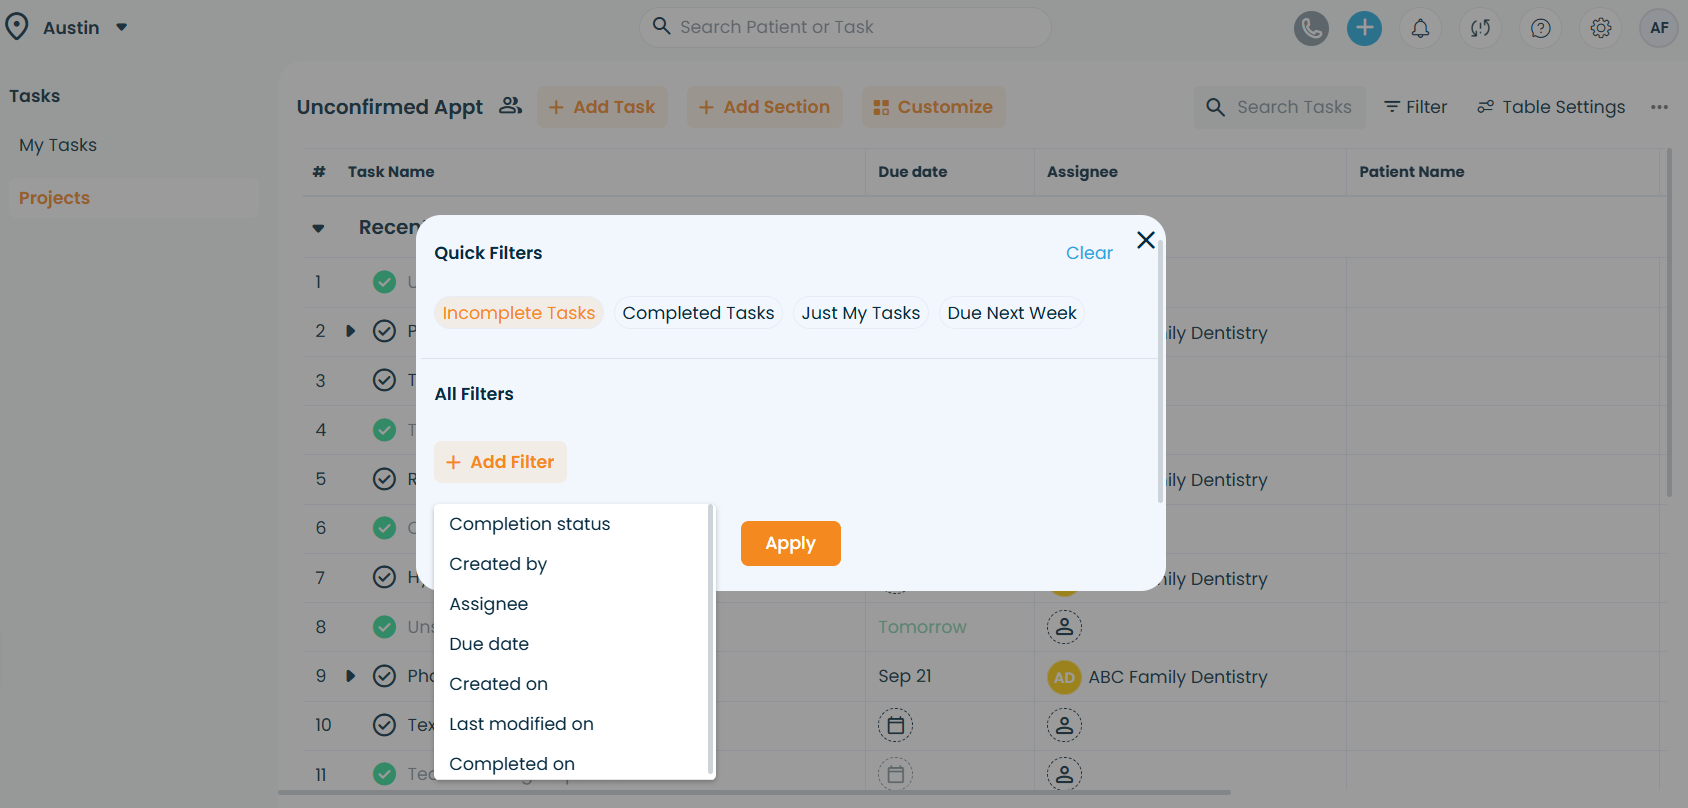The height and width of the screenshot is (808, 1688).
Task: Click the blue plus add icon
Action: pyautogui.click(x=1364, y=28)
